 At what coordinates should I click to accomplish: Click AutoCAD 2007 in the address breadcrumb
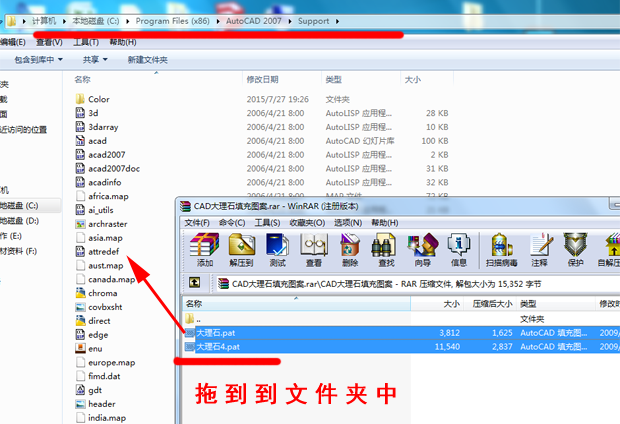point(253,21)
